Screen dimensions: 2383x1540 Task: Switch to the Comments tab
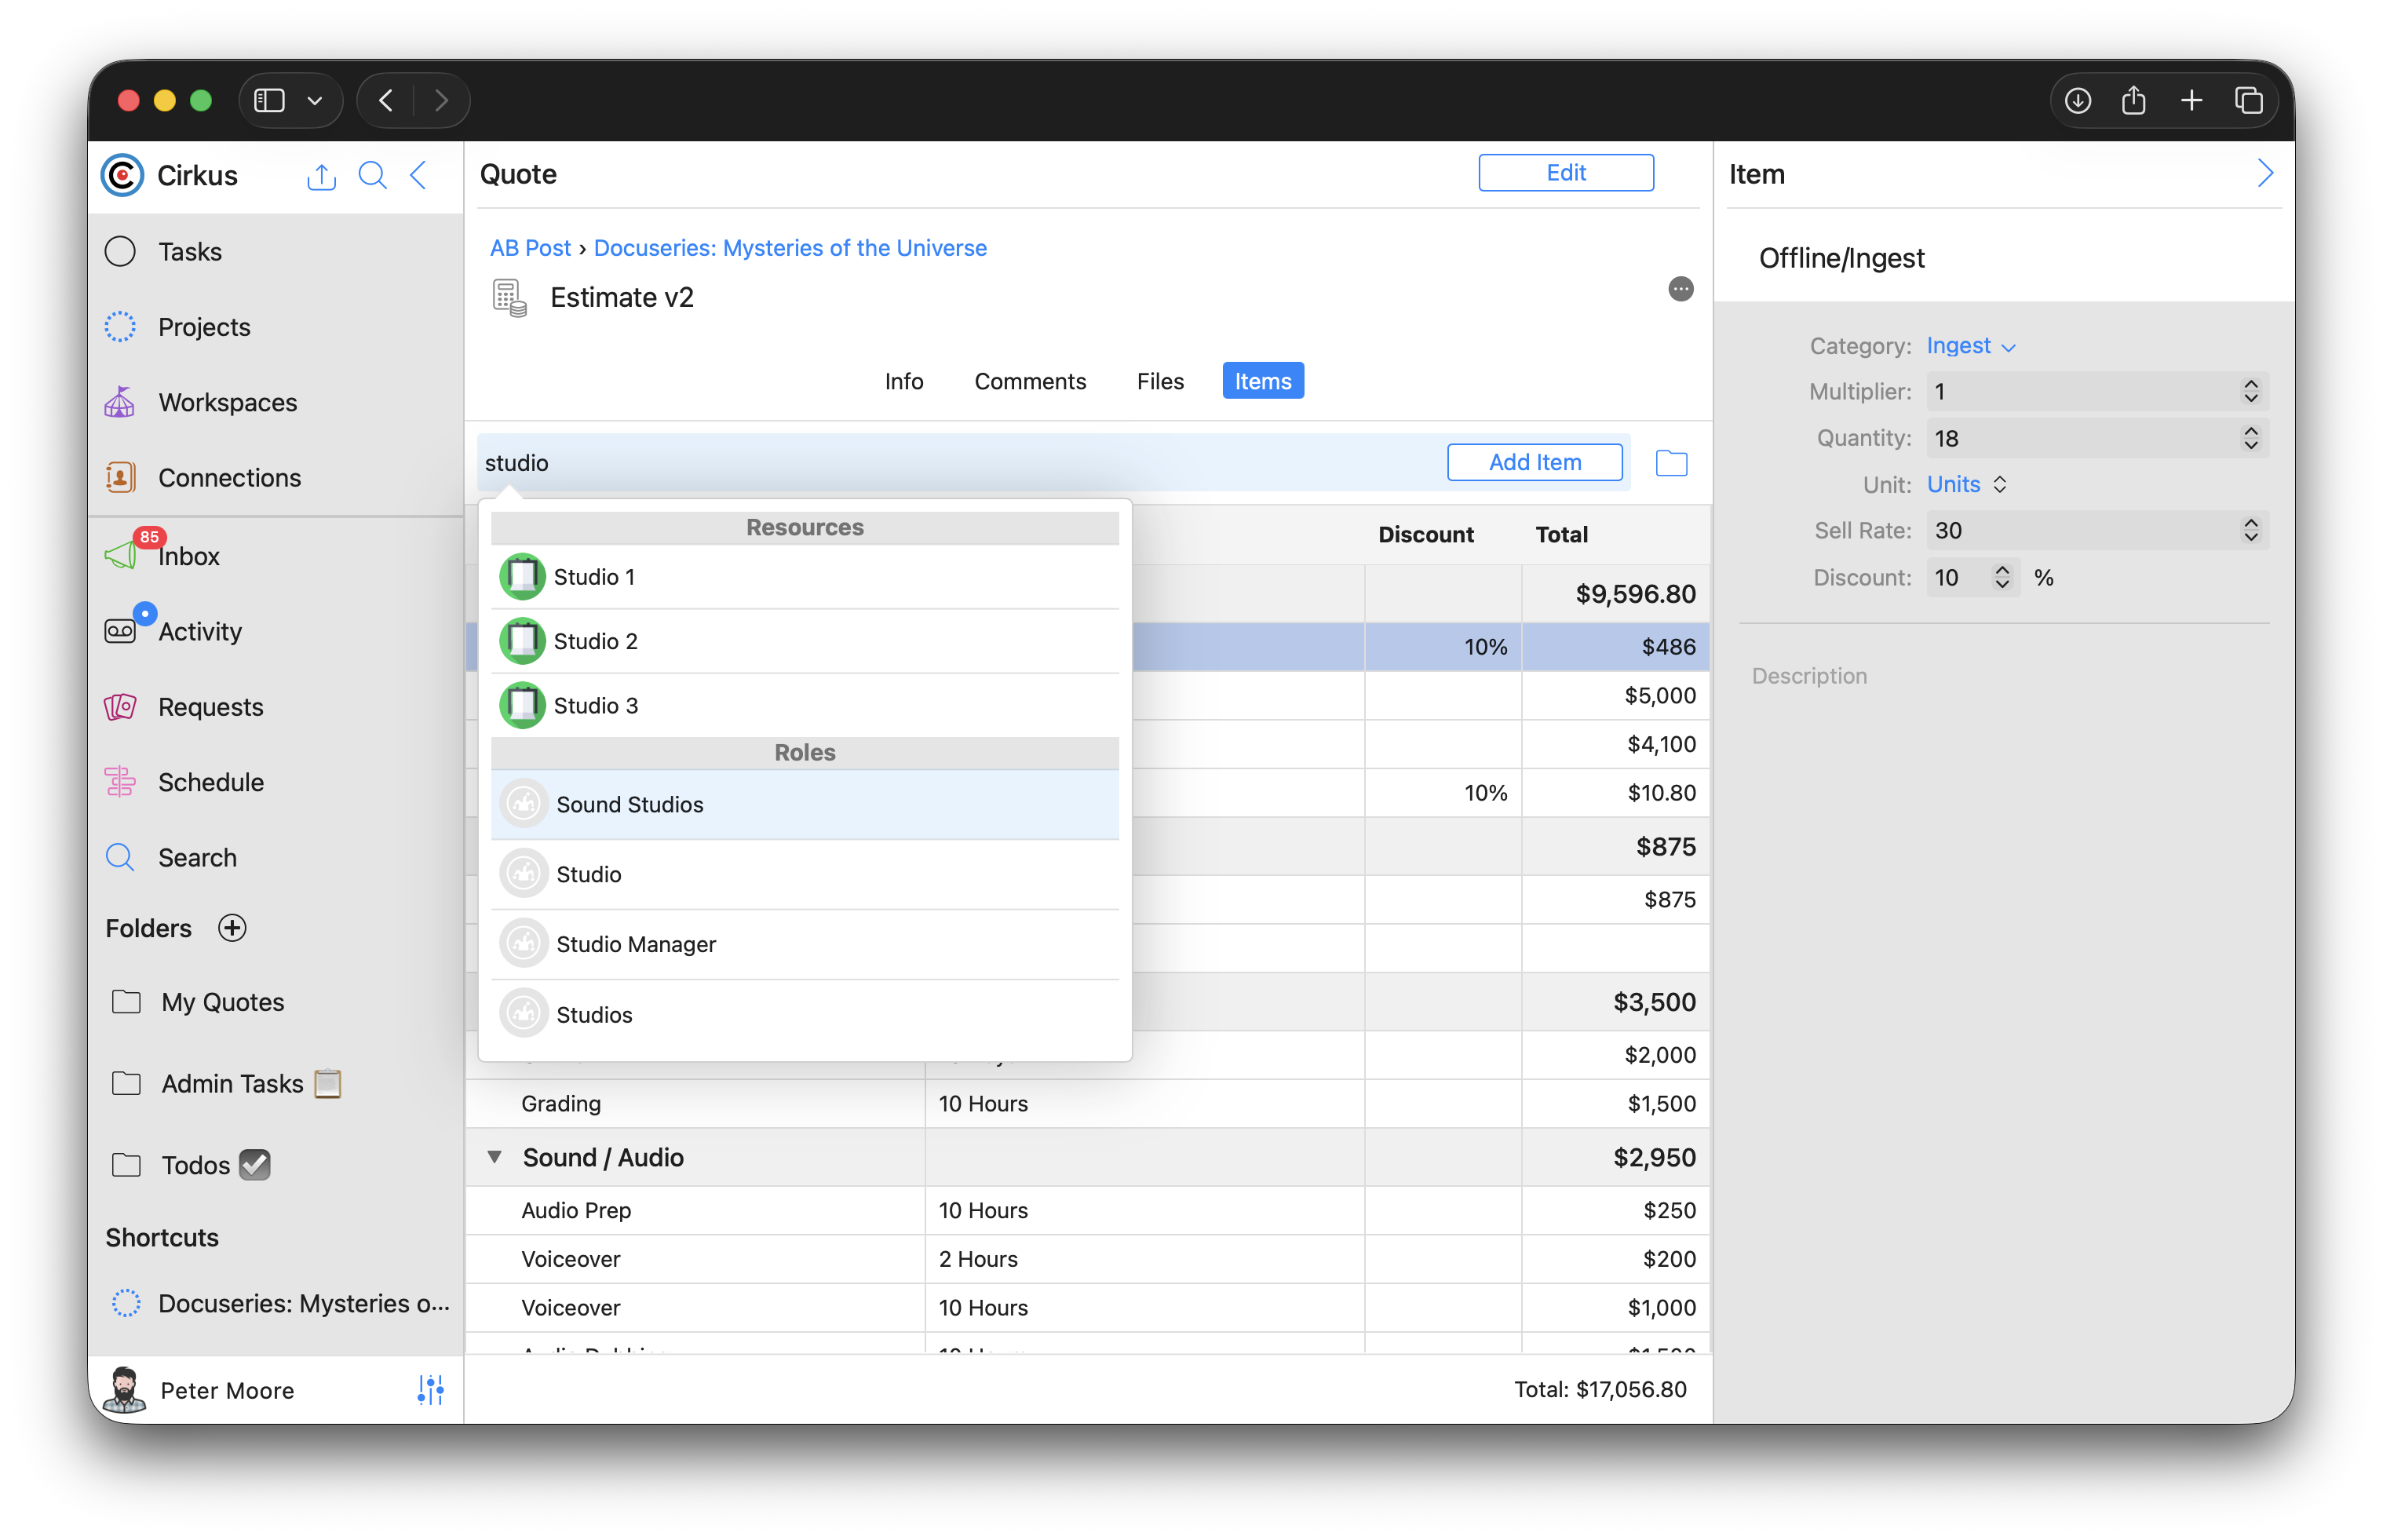click(1029, 381)
